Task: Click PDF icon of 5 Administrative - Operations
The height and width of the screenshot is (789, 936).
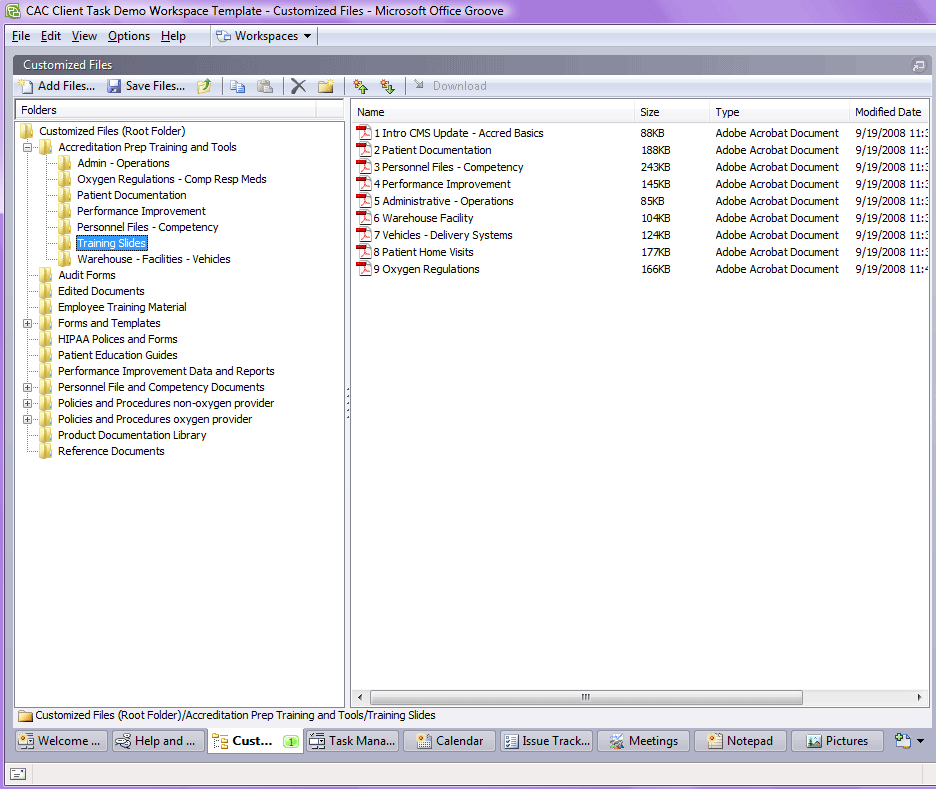Action: click(364, 201)
